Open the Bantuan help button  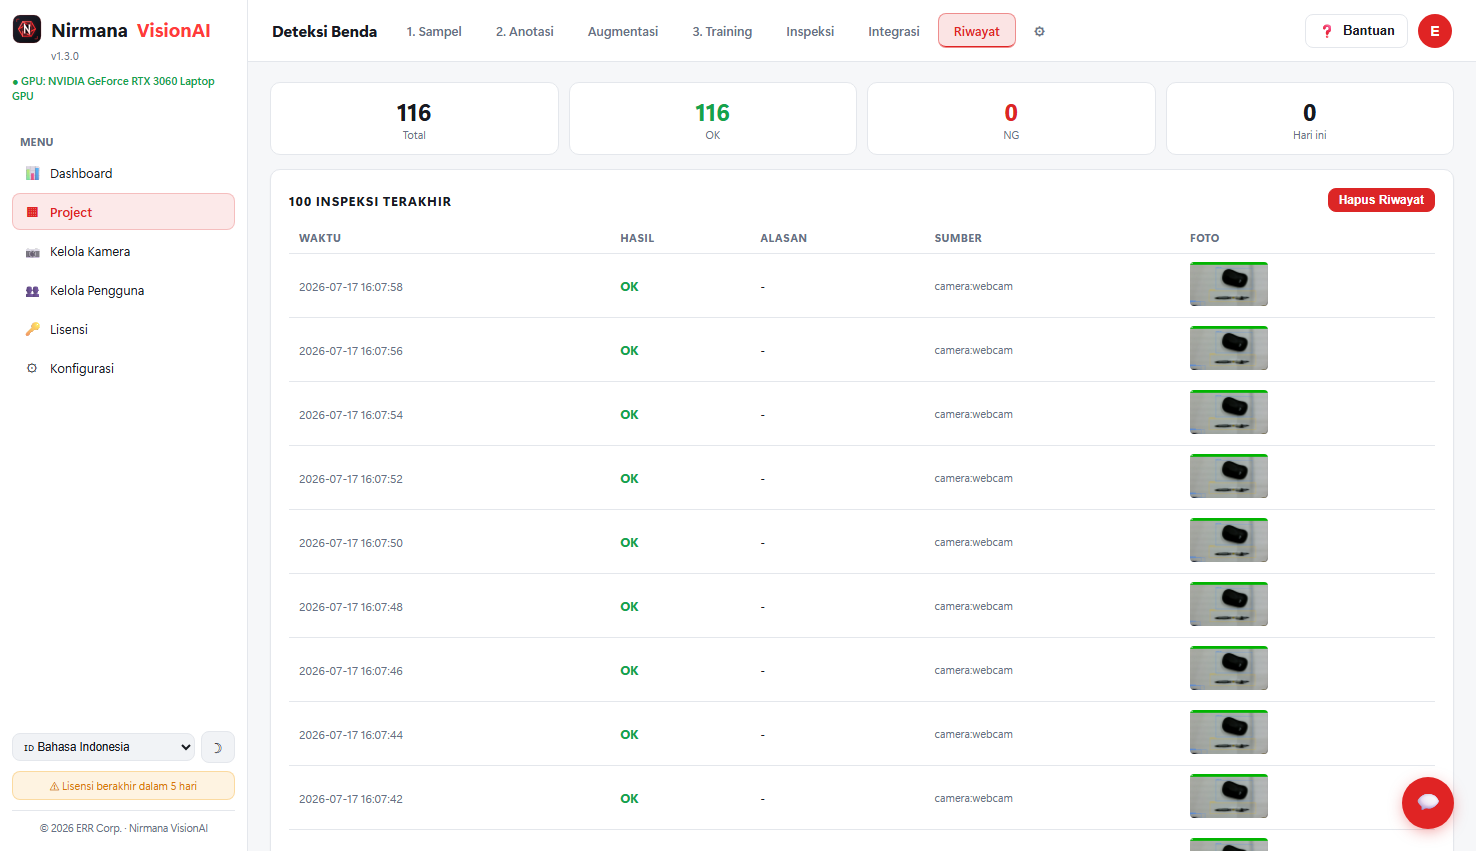pos(1356,31)
